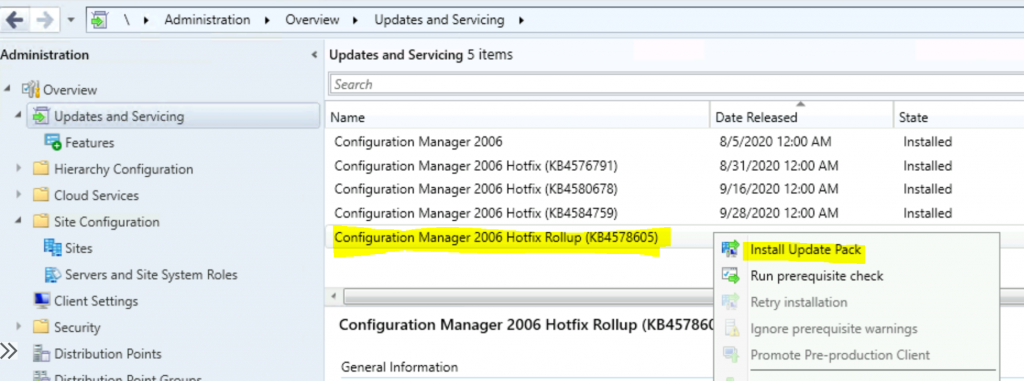Screen dimensions: 1024x381
Task: Select Hierarchy Configuration in the tree
Action: click(x=123, y=169)
